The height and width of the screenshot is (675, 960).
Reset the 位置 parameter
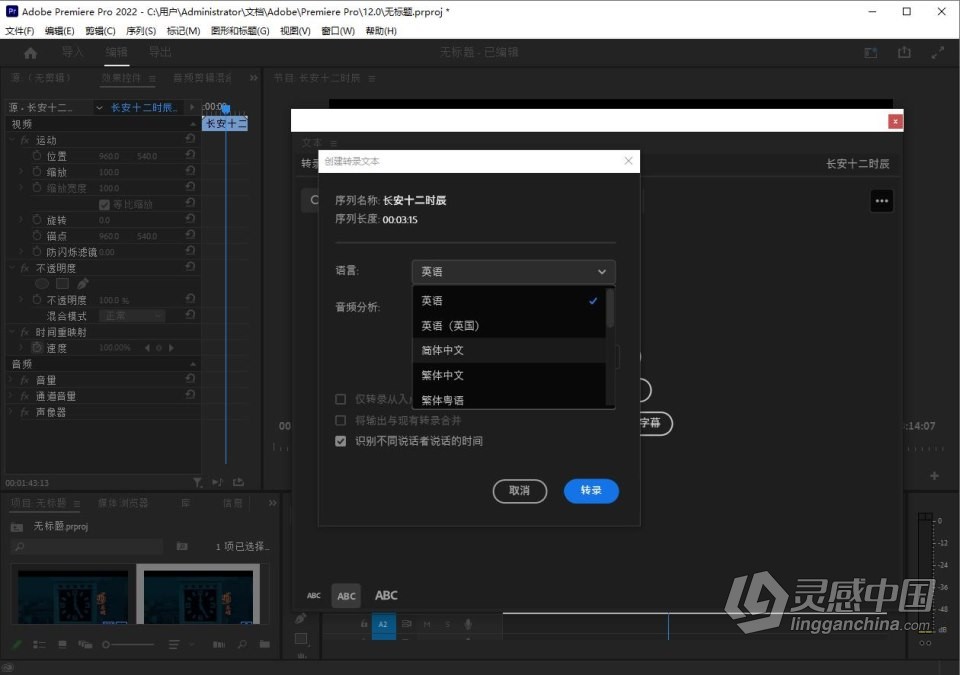pos(190,155)
